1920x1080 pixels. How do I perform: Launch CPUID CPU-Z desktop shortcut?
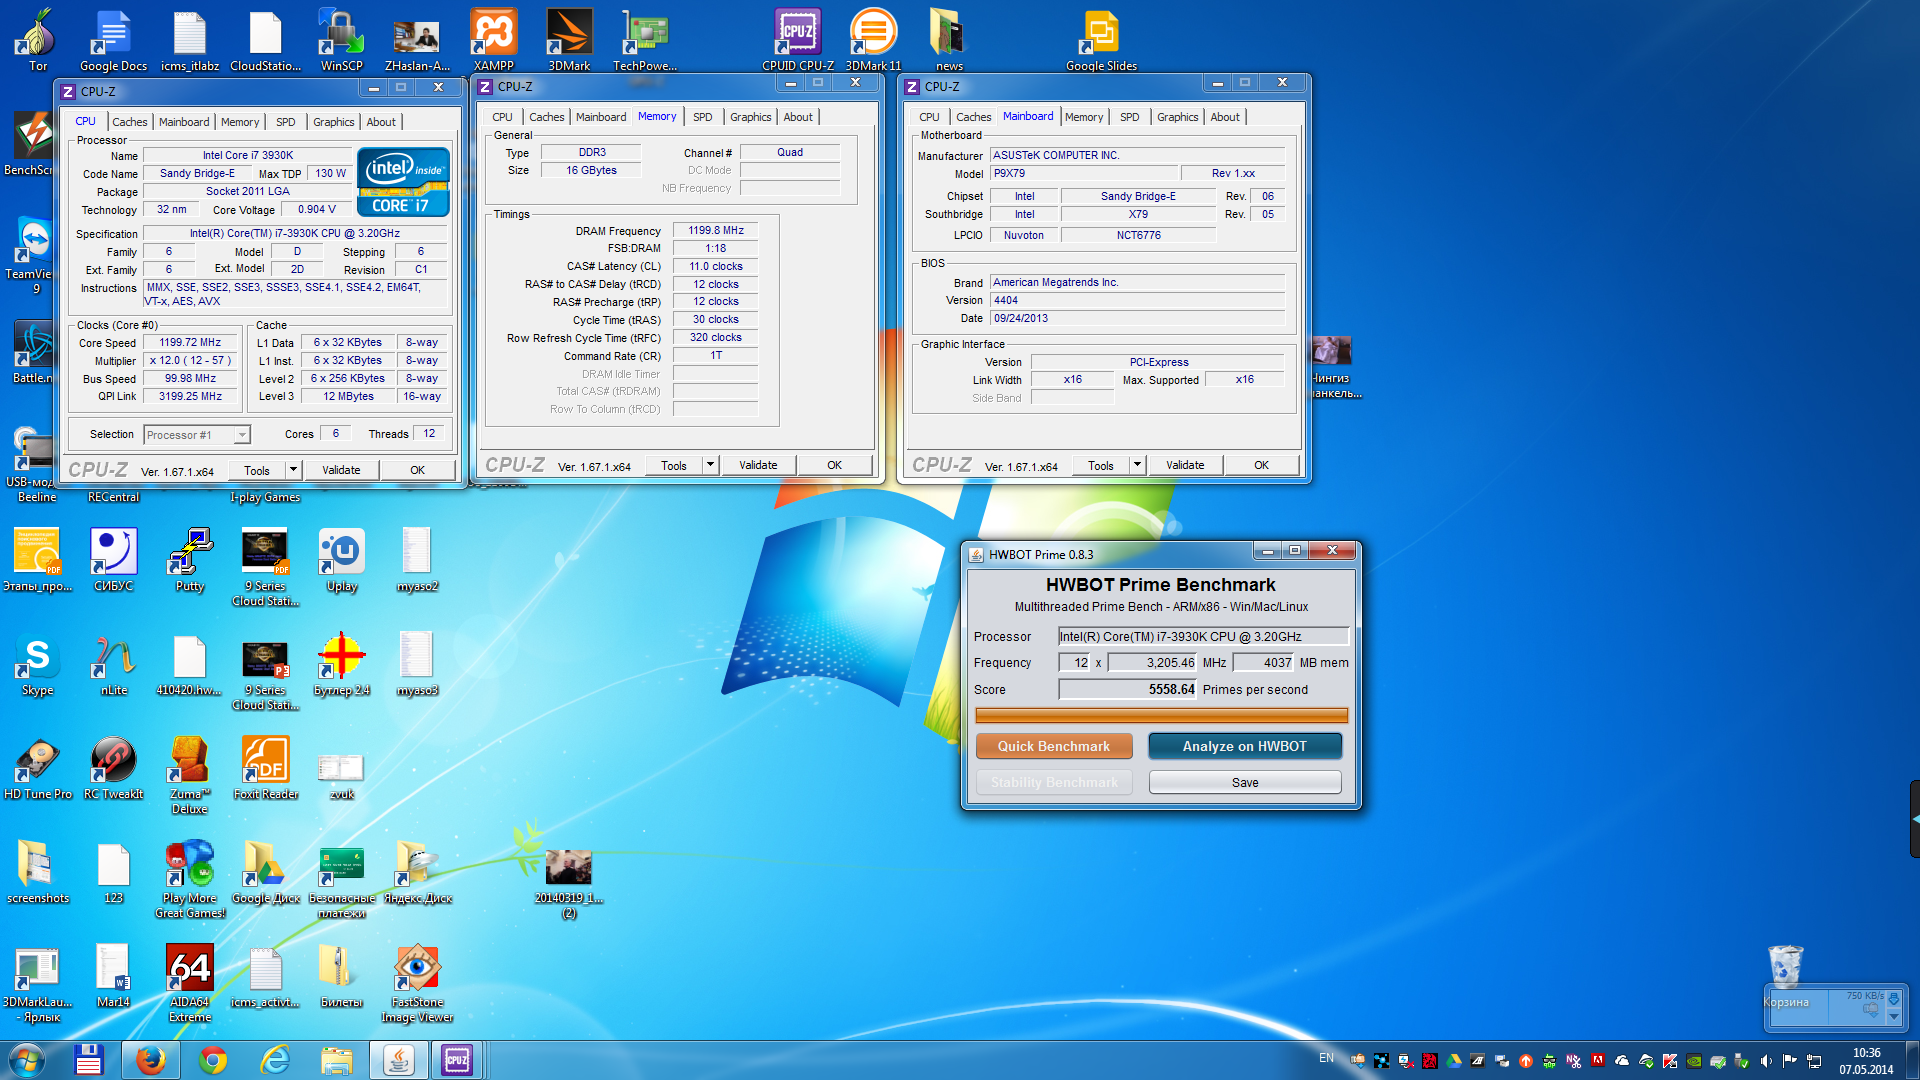tap(797, 40)
